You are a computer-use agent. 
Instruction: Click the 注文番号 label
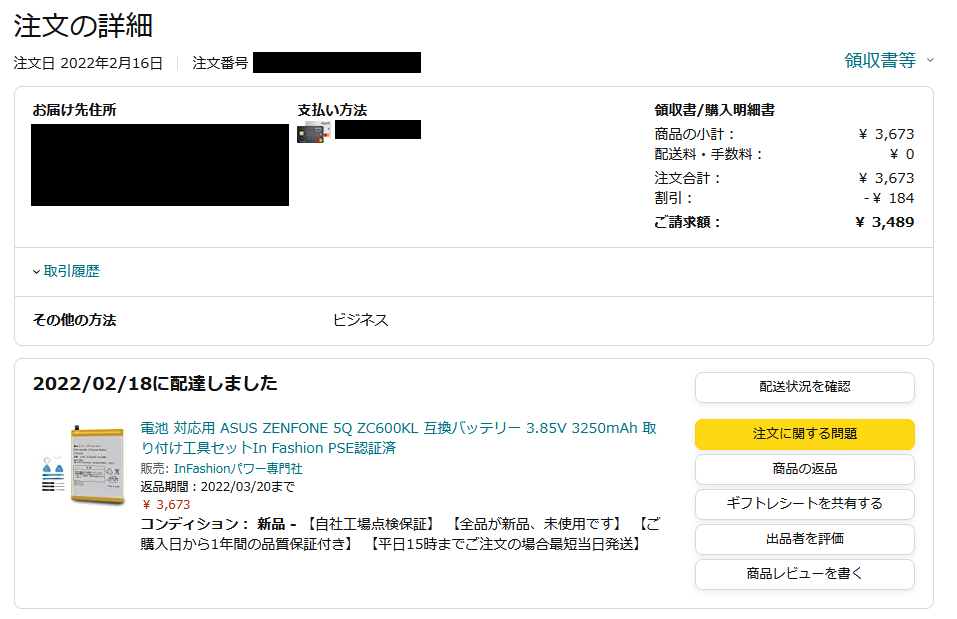pos(220,63)
